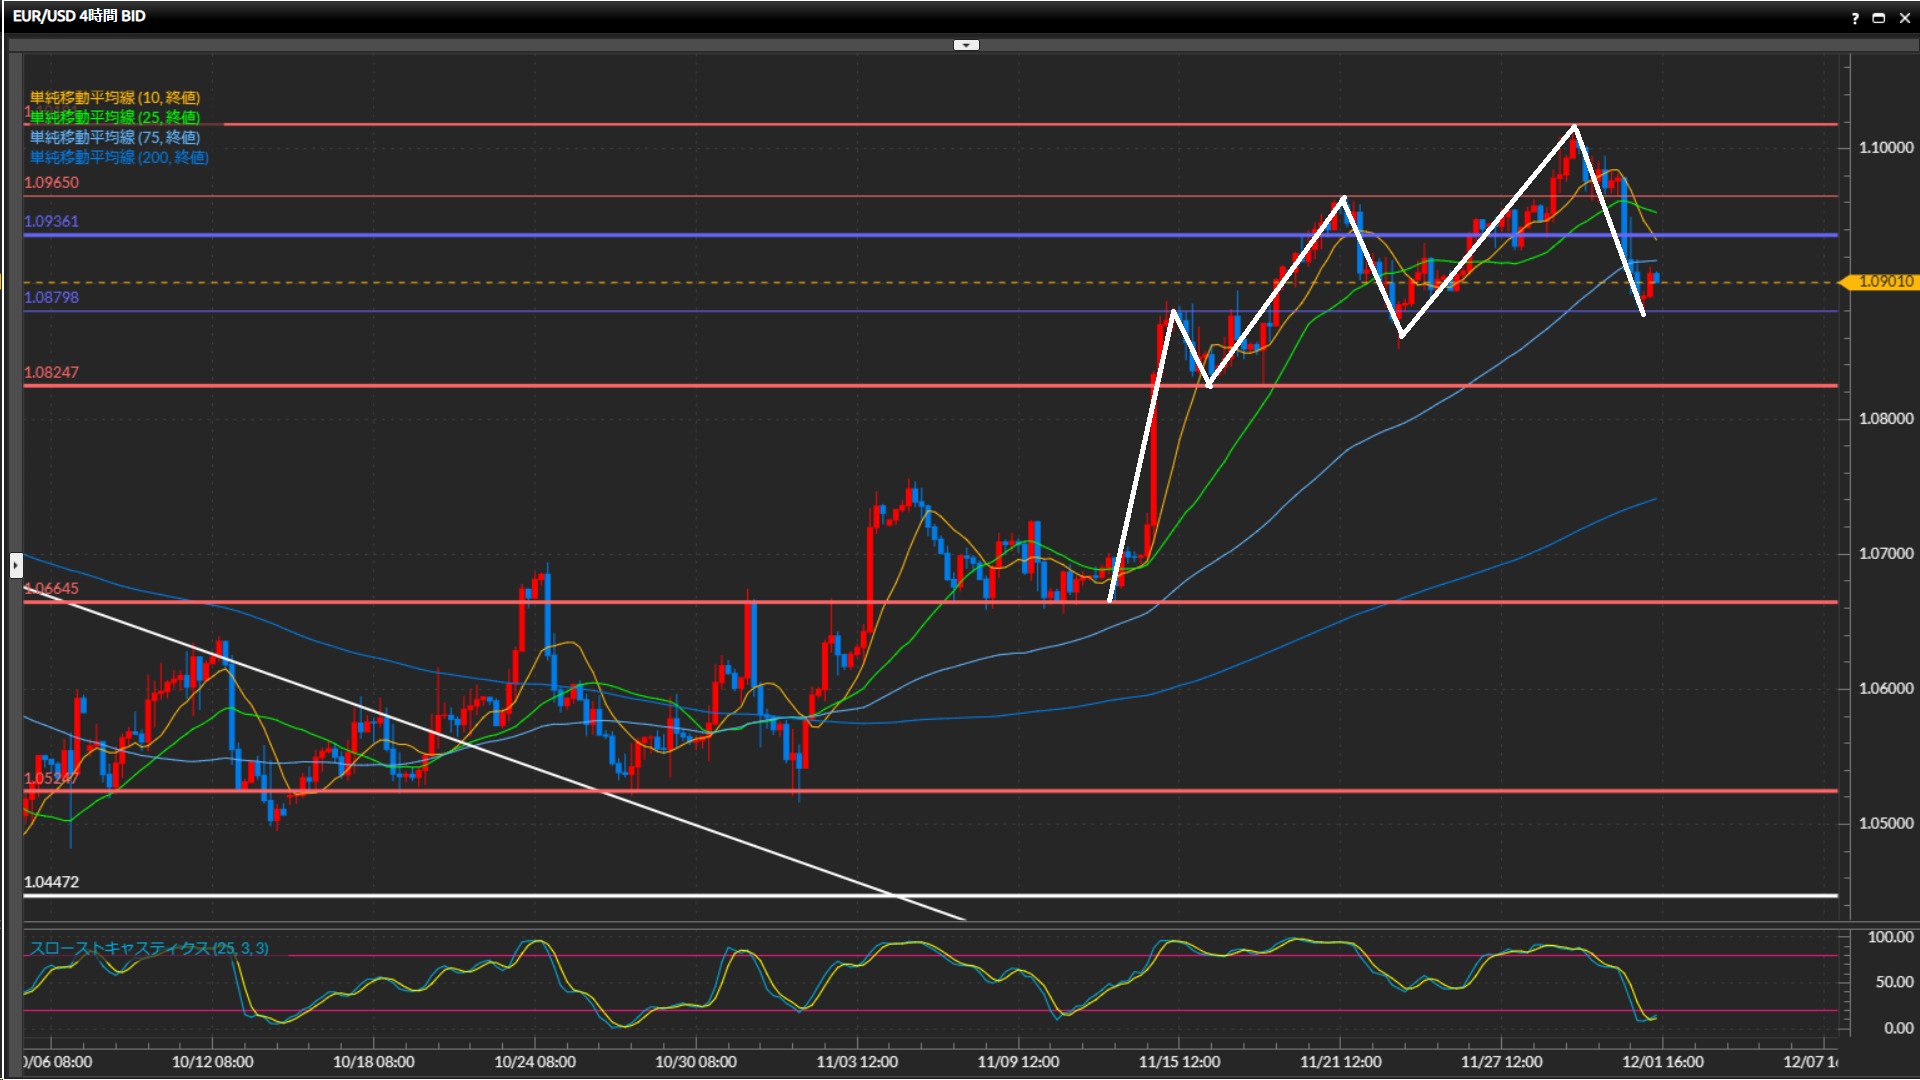Close the EUR/USD chart window

click(1905, 18)
